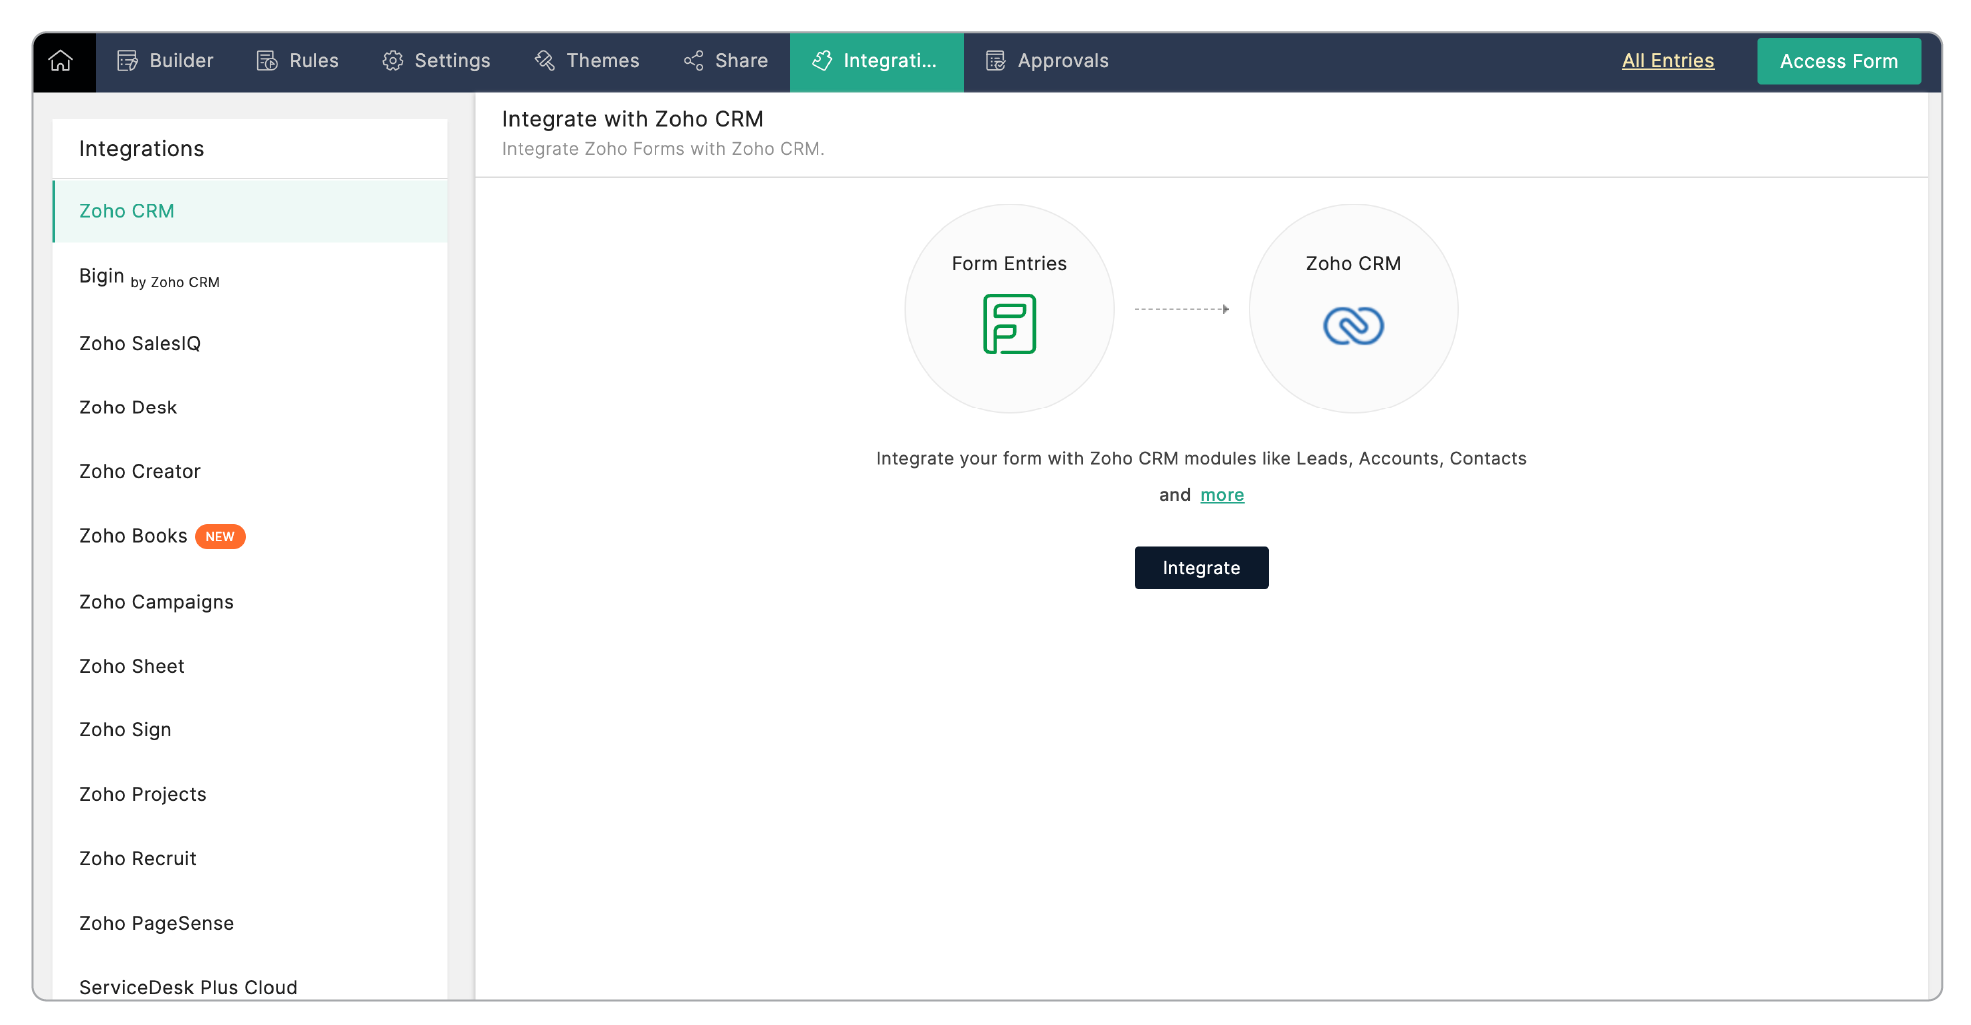Switch to the Rules tab

point(298,61)
